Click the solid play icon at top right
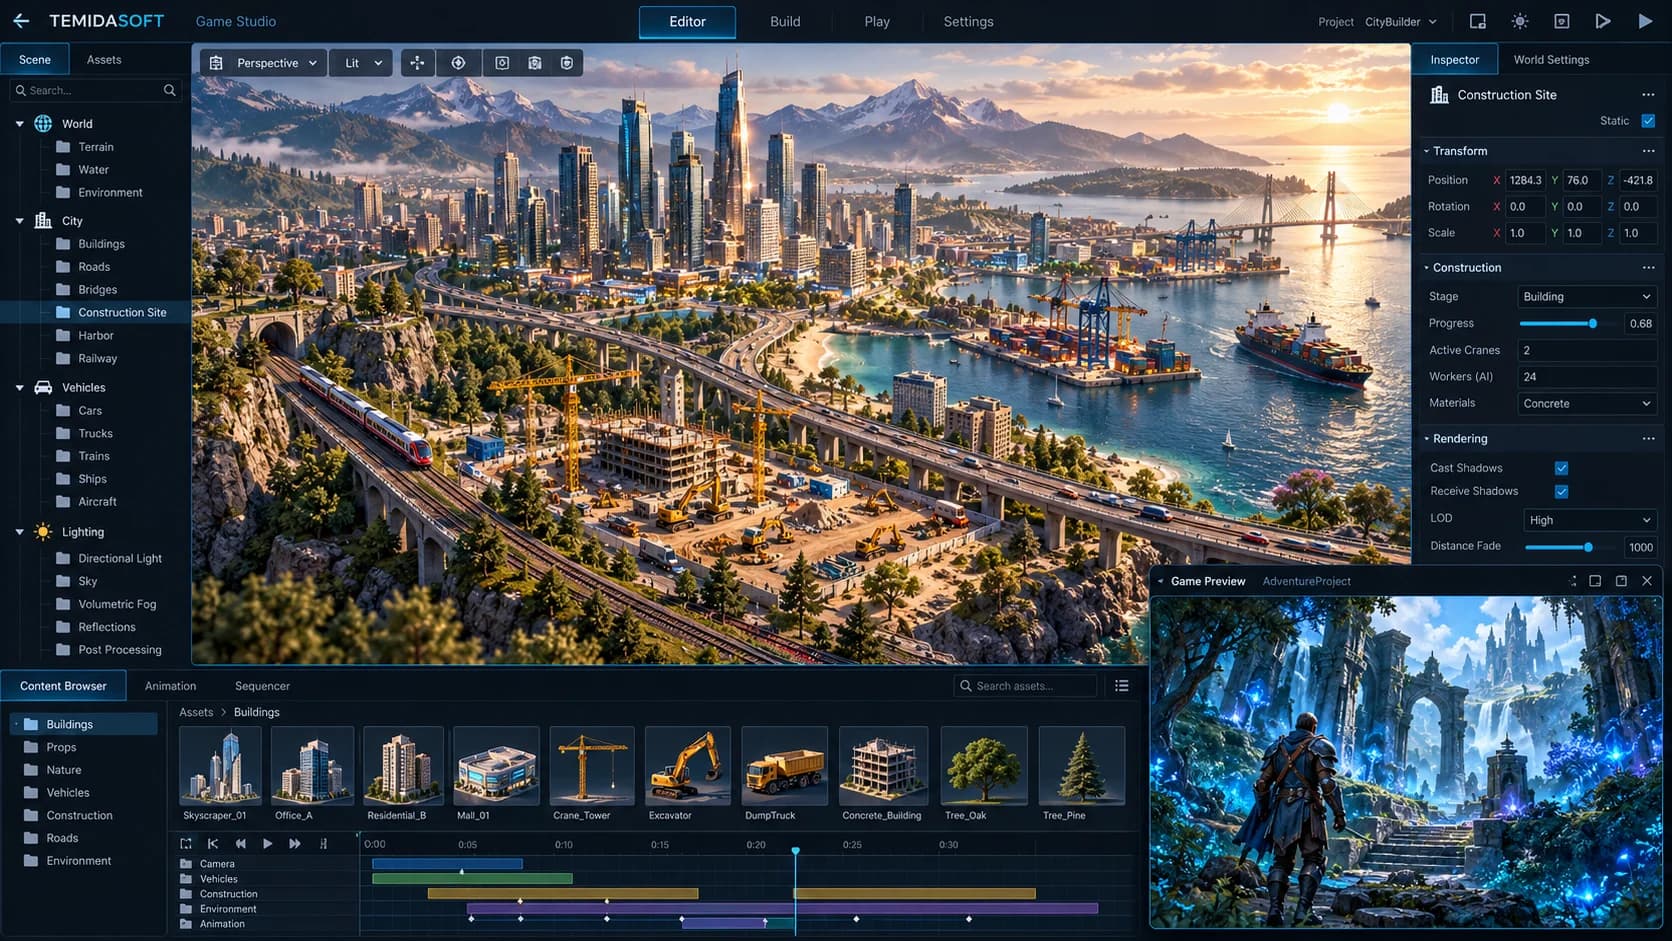The image size is (1672, 941). (1645, 21)
